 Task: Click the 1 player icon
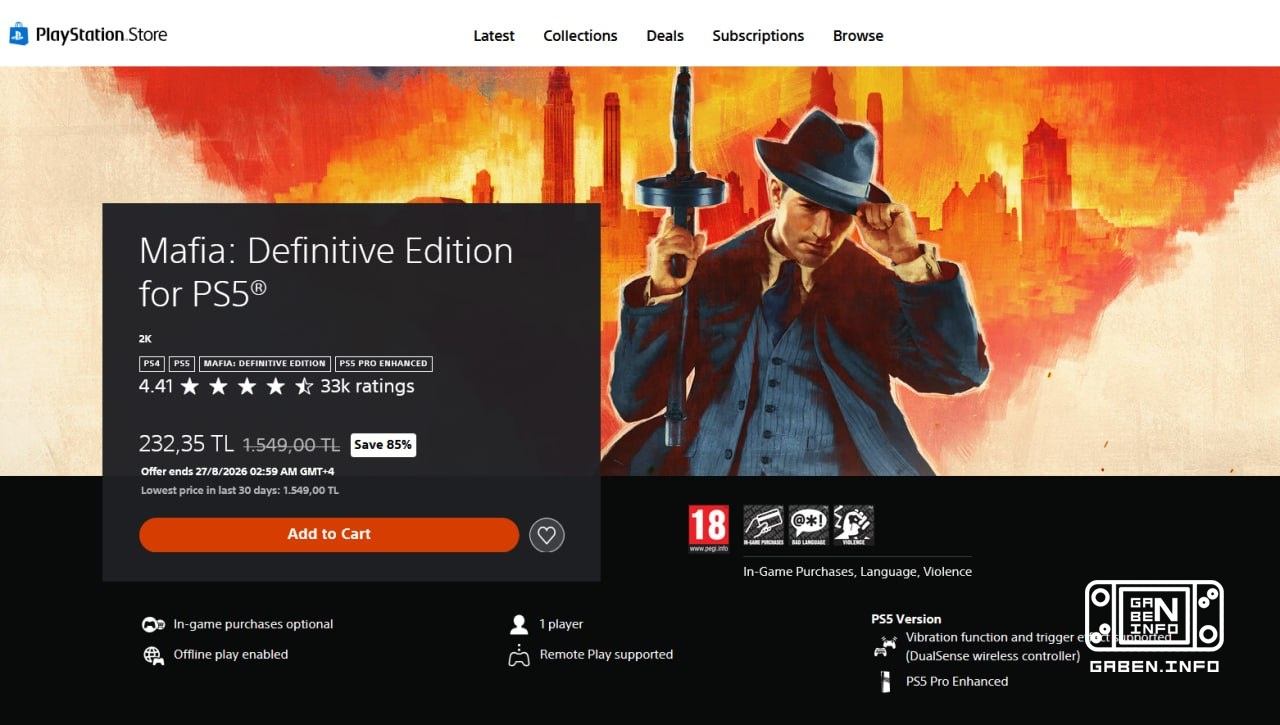[519, 624]
